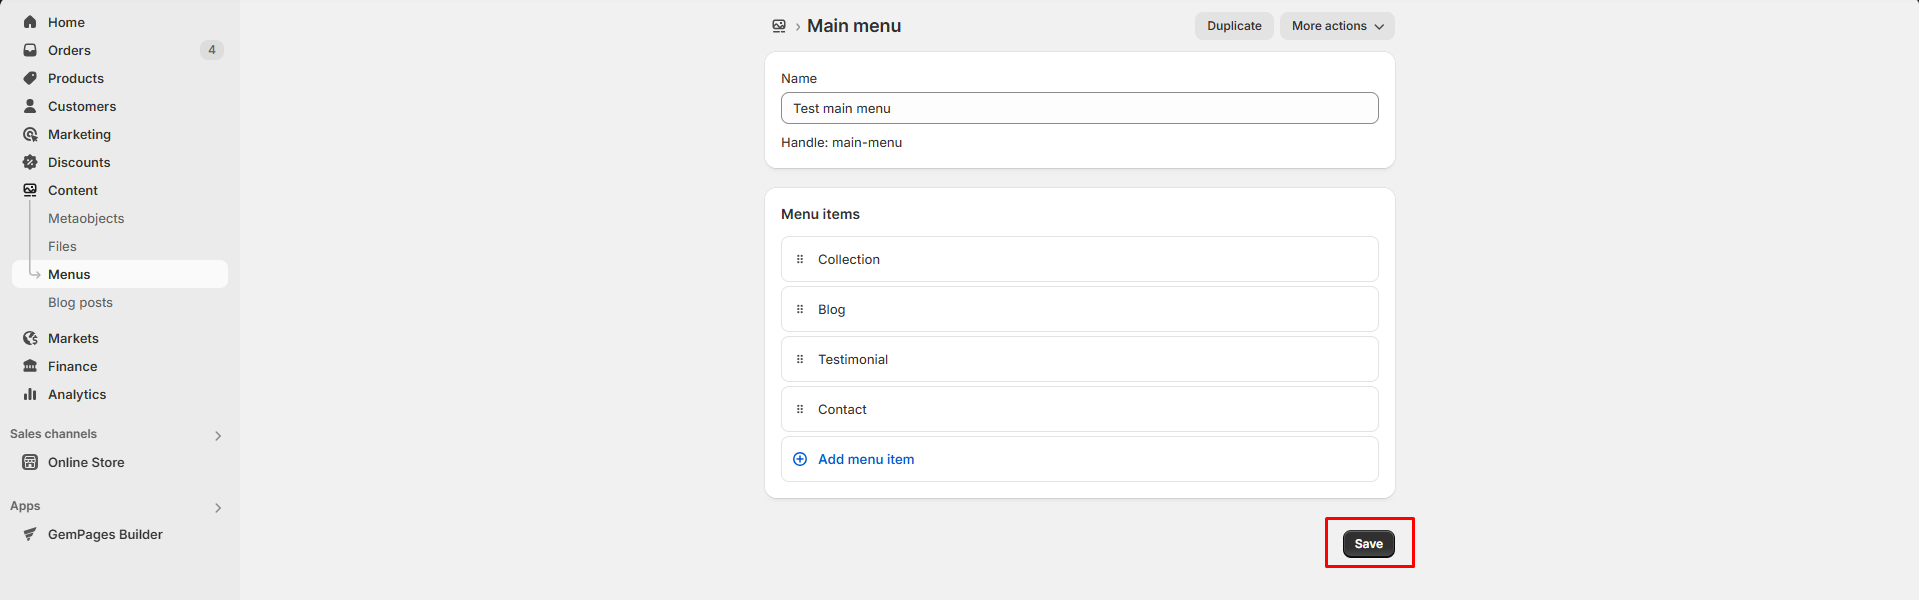Open Metaobjects under Content
The width and height of the screenshot is (1919, 600).
coord(86,218)
